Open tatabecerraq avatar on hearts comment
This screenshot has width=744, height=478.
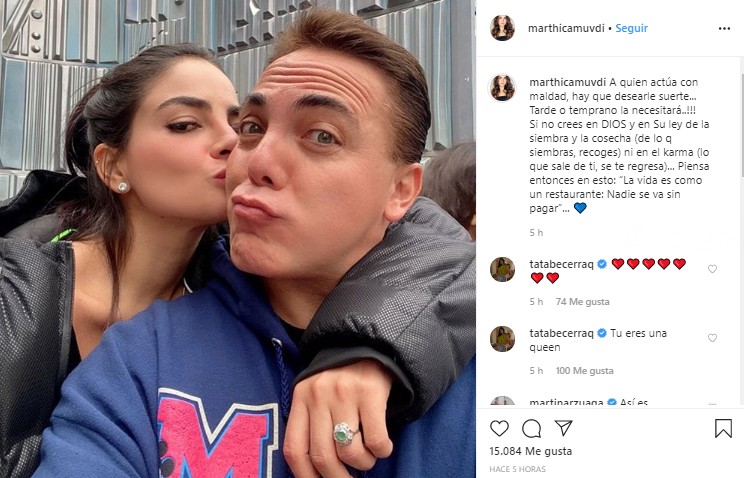point(502,269)
